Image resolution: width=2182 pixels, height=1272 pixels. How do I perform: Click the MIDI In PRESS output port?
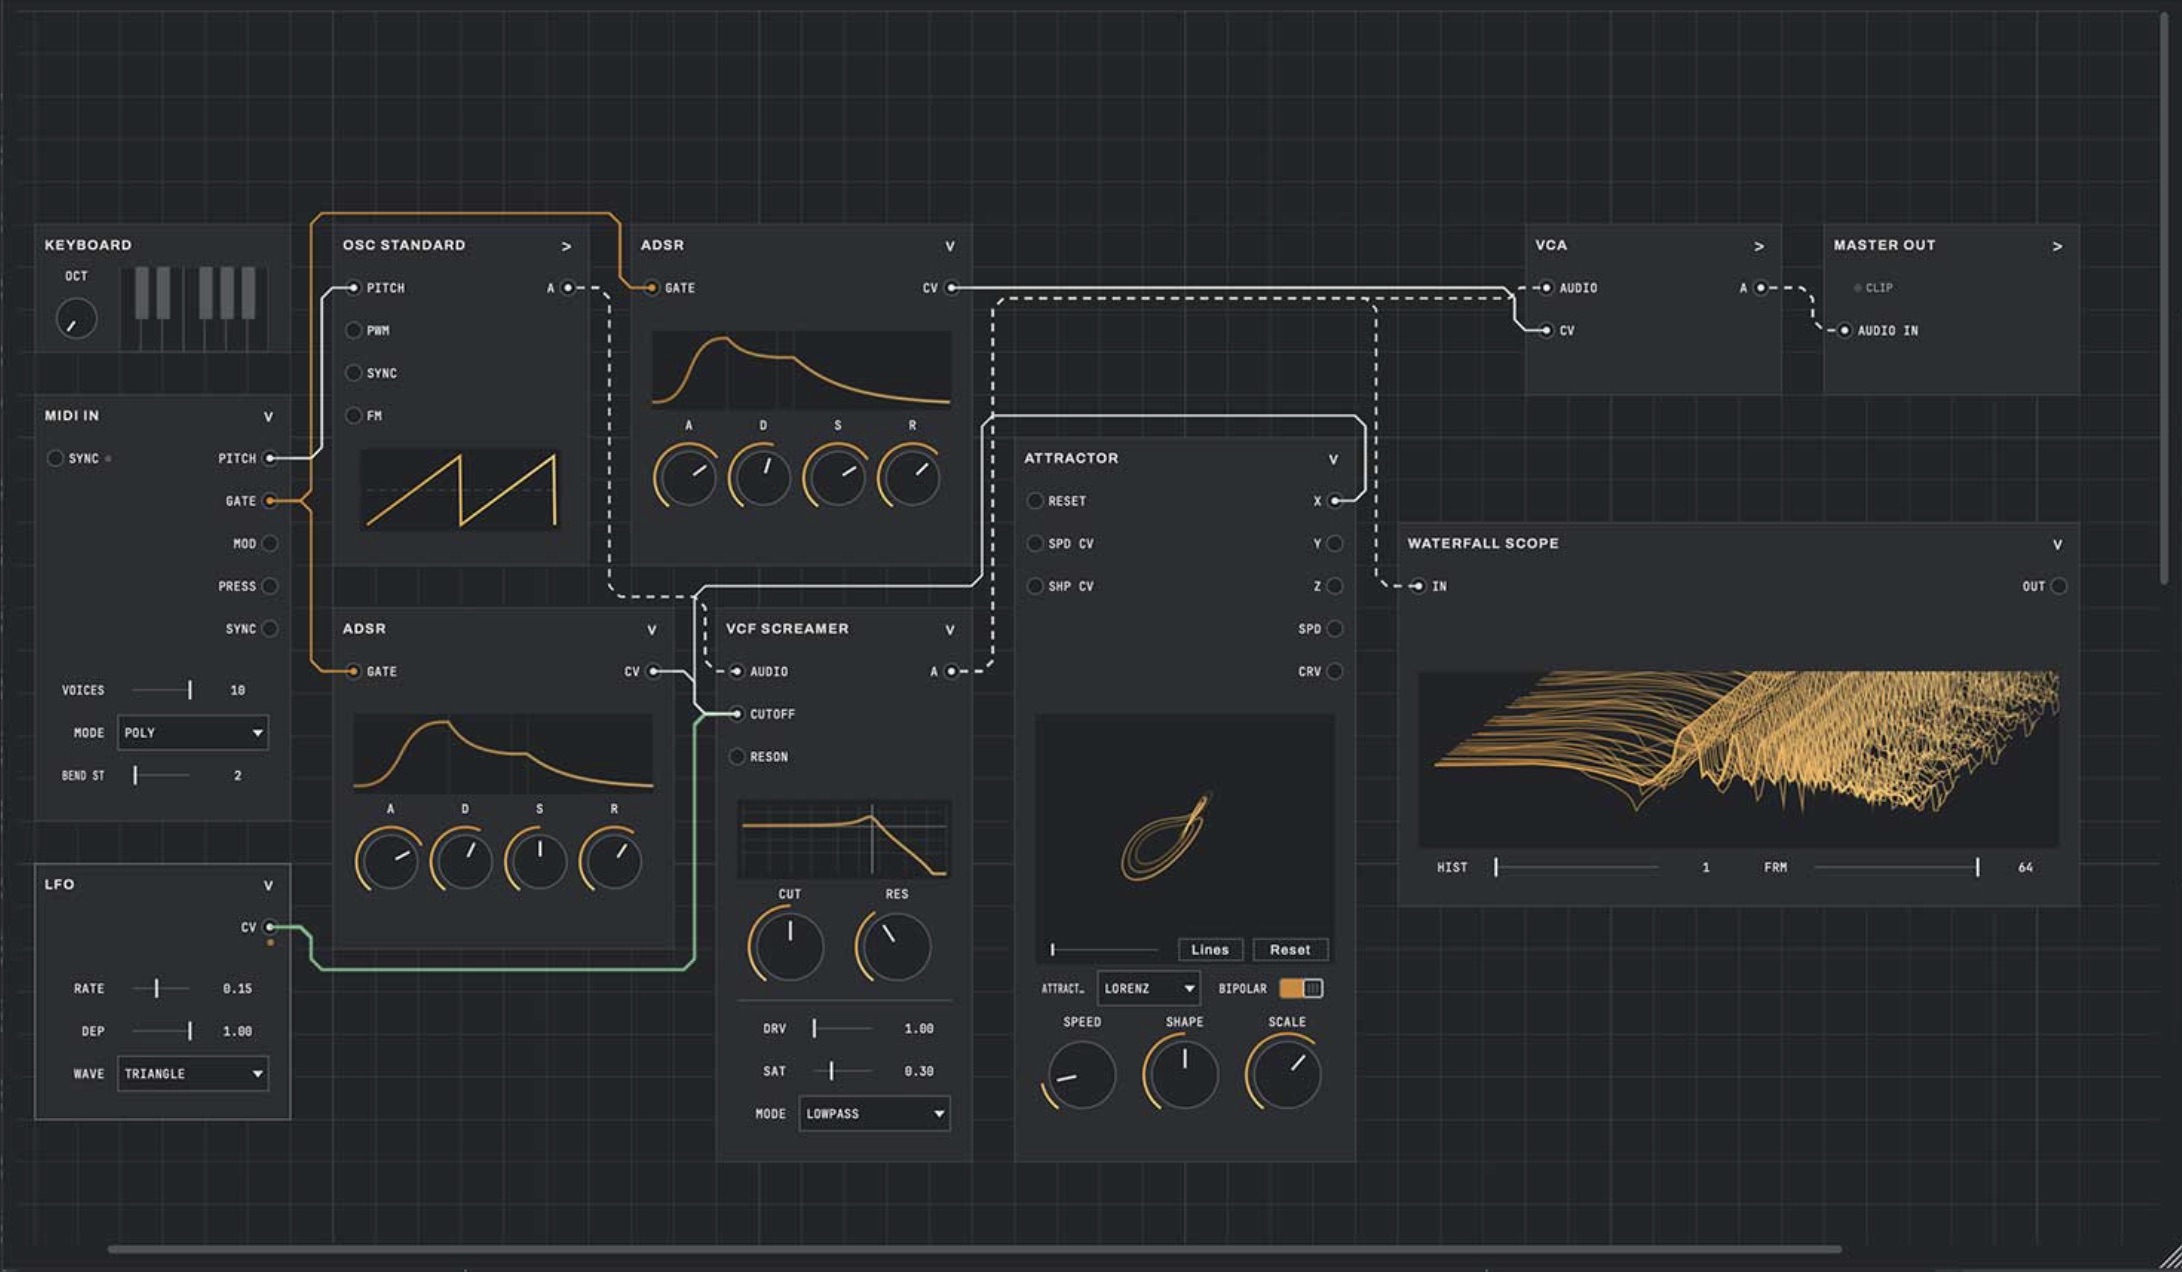[x=270, y=586]
